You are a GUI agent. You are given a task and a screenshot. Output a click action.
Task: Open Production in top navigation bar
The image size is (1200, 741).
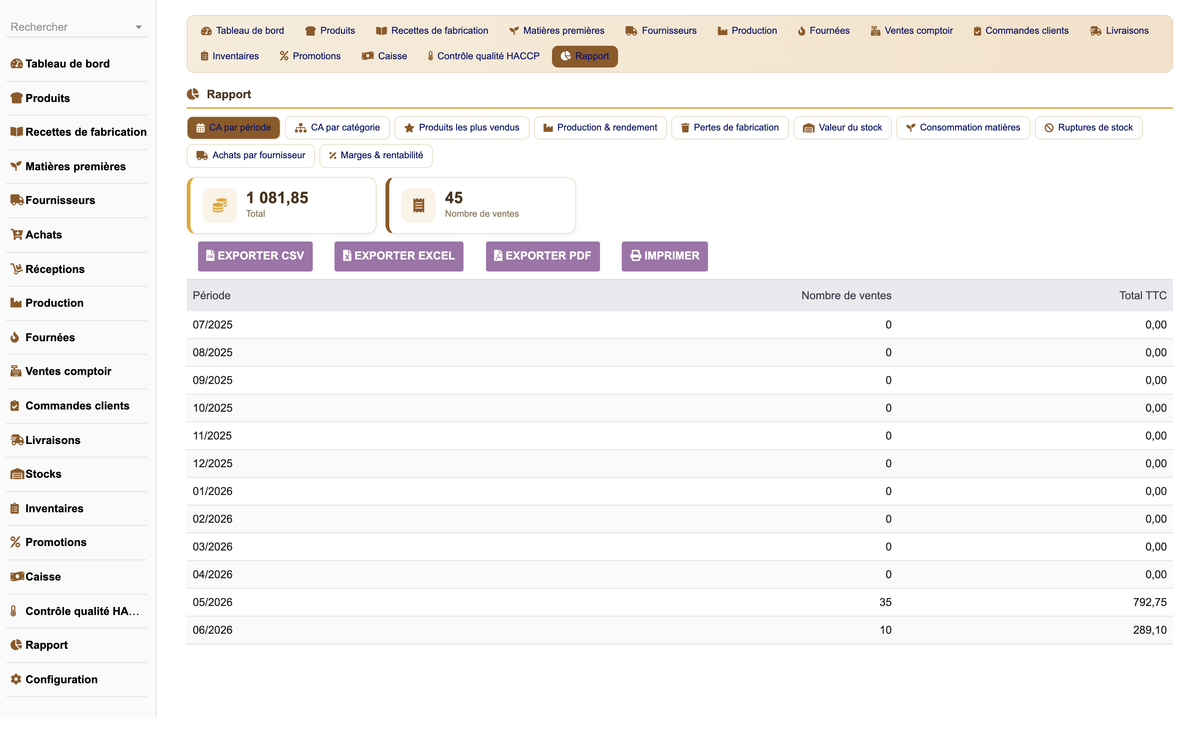tap(747, 31)
